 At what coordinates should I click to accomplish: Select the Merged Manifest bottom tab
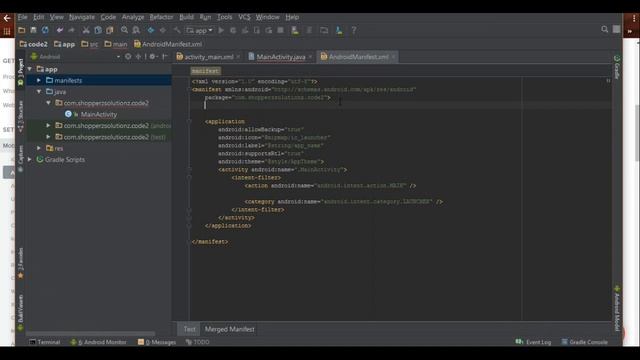click(x=229, y=329)
